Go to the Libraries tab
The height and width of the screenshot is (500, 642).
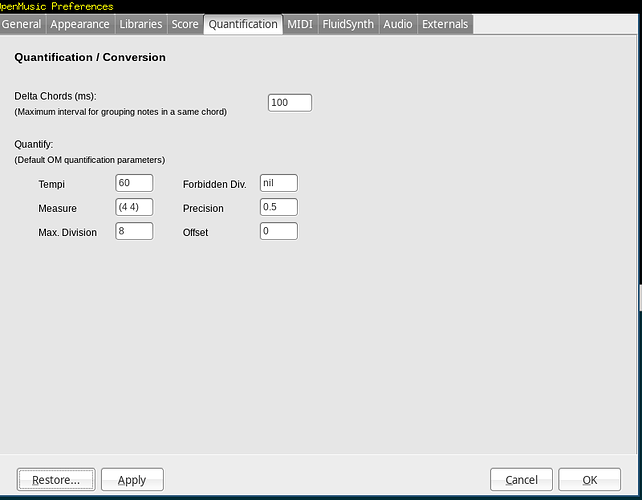(x=141, y=24)
